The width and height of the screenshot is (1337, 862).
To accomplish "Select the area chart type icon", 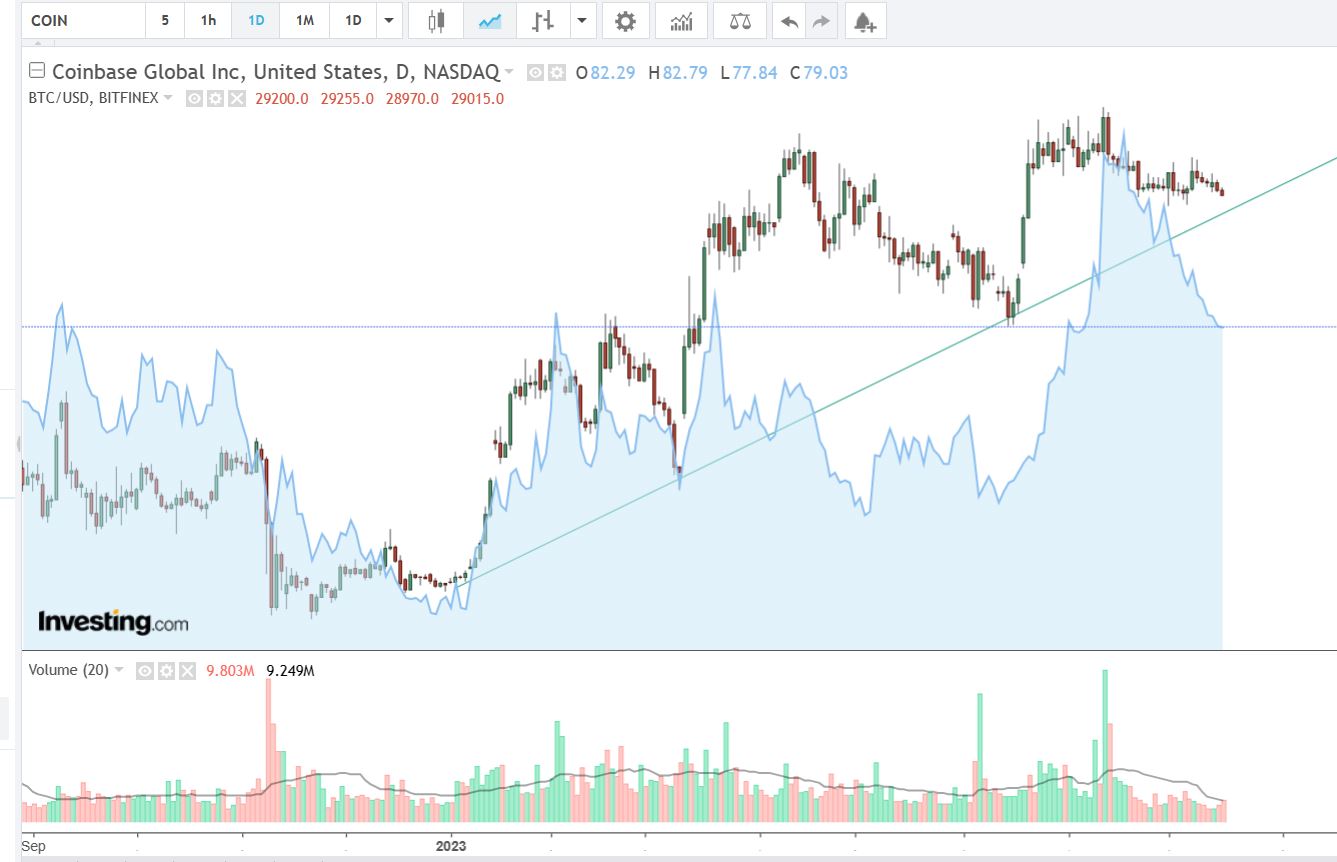I will pyautogui.click(x=490, y=21).
